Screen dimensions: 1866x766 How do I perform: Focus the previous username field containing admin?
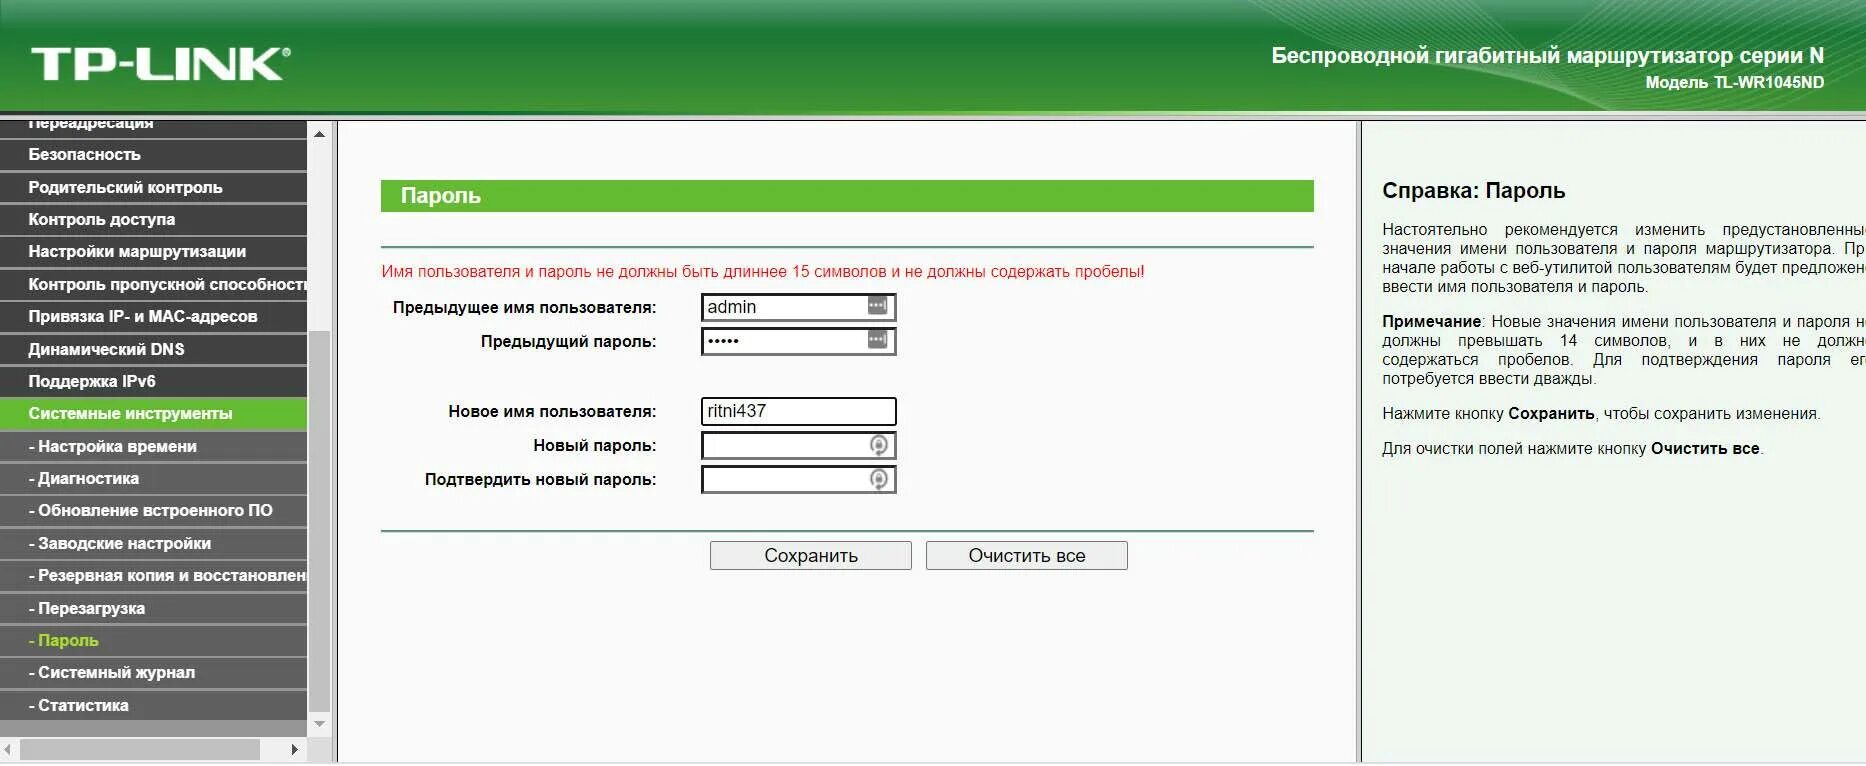[798, 307]
